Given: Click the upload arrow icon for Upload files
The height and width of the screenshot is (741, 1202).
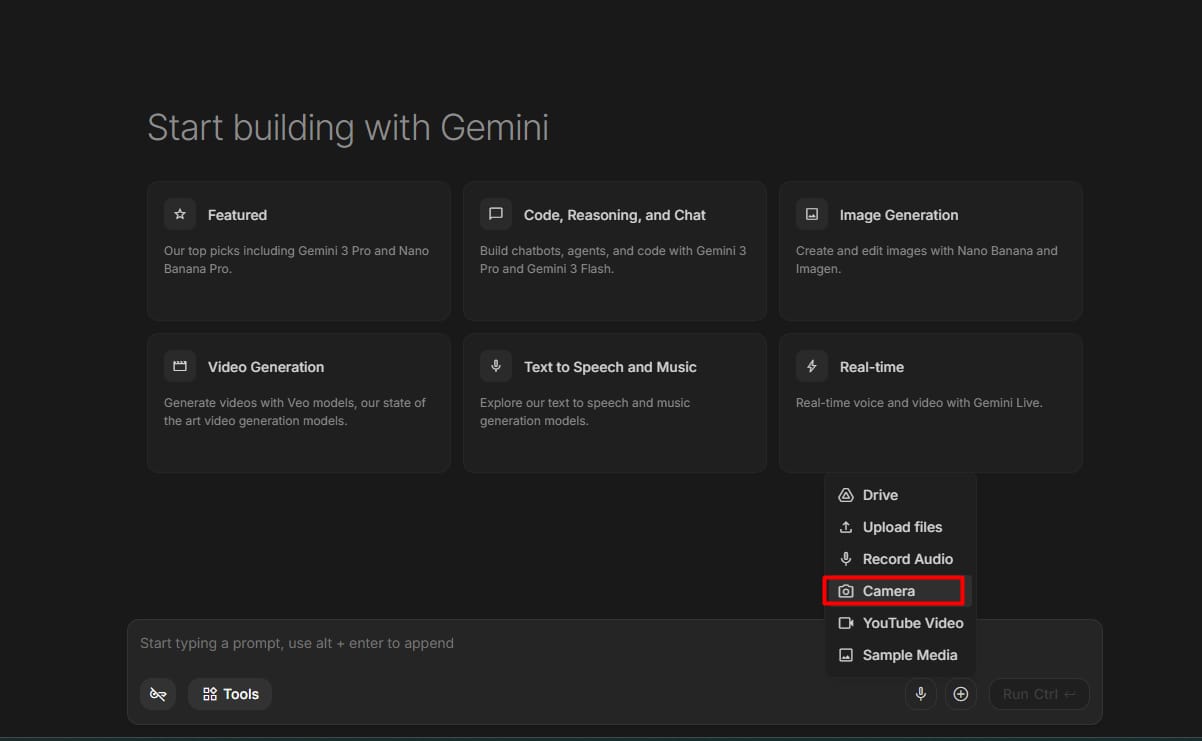Looking at the screenshot, I should pyautogui.click(x=845, y=526).
